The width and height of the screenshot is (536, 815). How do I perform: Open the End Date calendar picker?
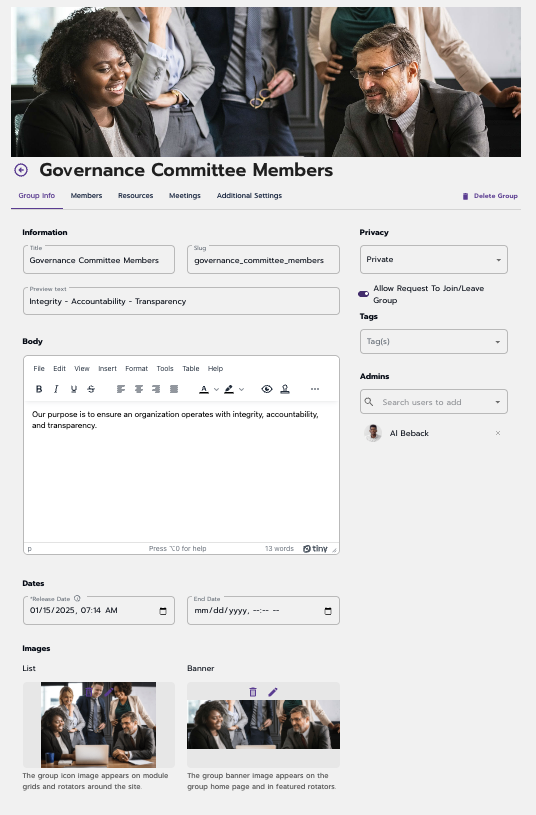point(328,611)
